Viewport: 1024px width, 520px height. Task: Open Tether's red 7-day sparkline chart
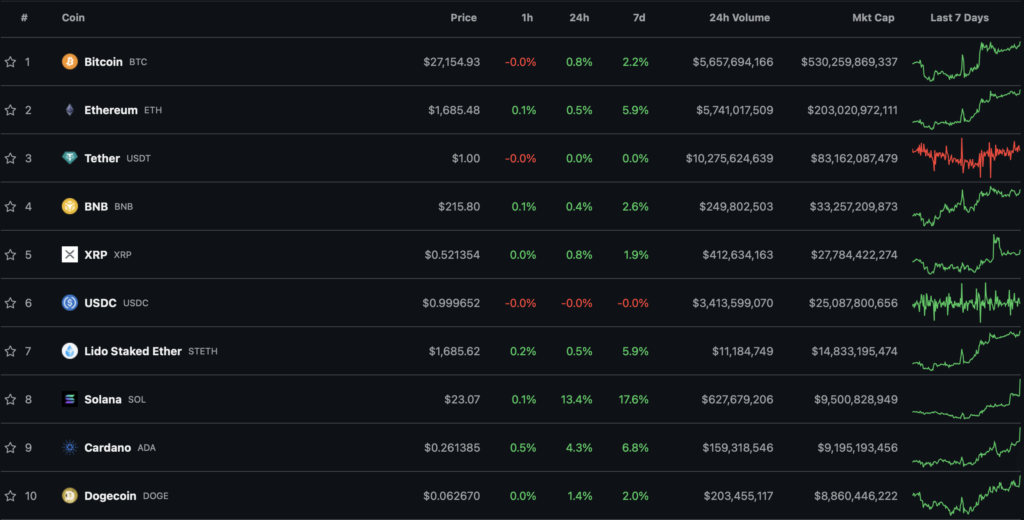pyautogui.click(x=966, y=158)
